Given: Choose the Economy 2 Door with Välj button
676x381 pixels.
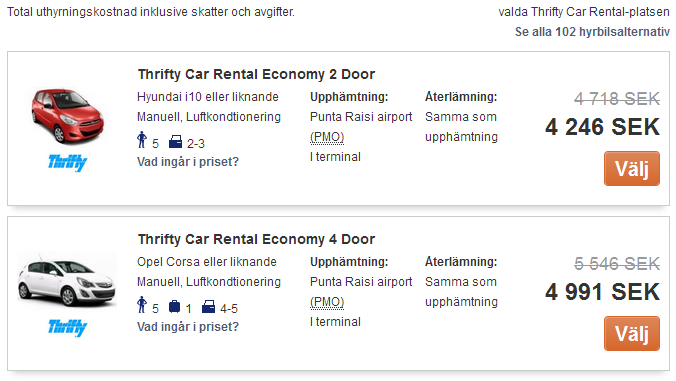Looking at the screenshot, I should pos(632,169).
